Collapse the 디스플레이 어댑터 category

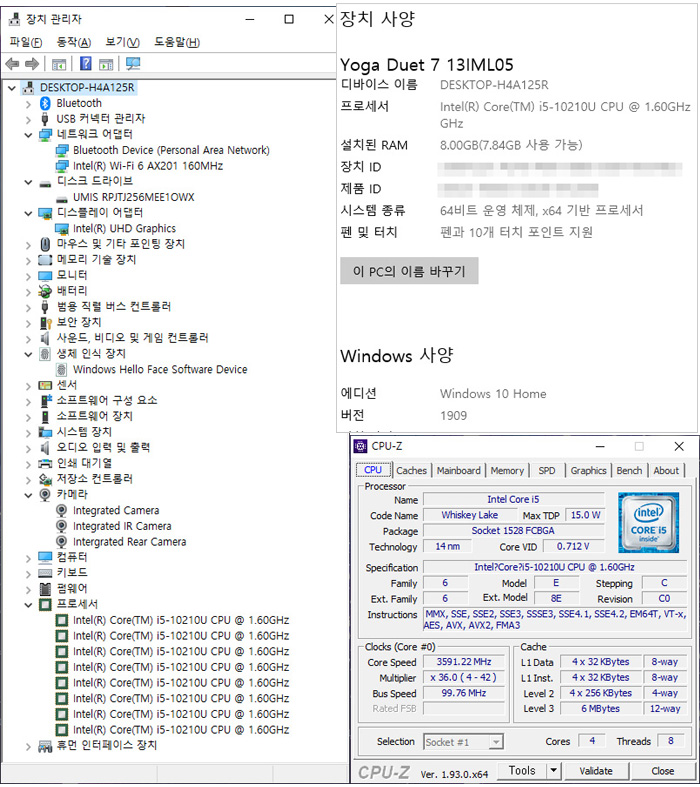coord(29,213)
